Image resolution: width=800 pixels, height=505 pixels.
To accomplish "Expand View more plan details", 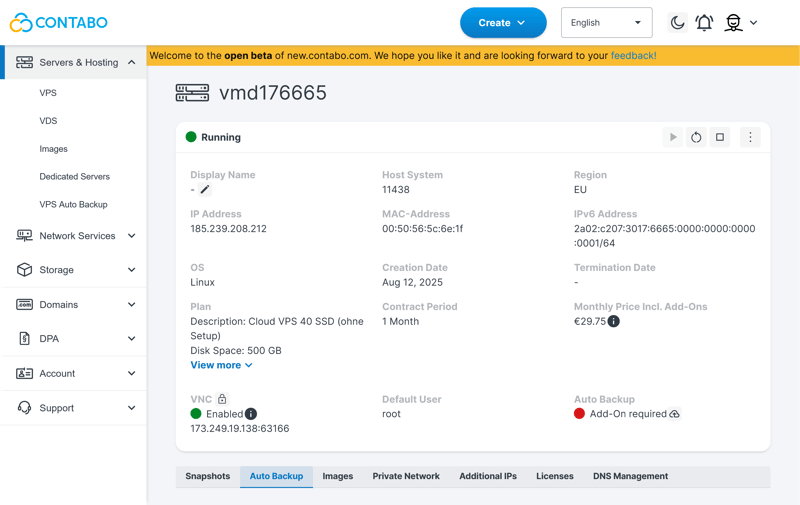I will [x=221, y=365].
